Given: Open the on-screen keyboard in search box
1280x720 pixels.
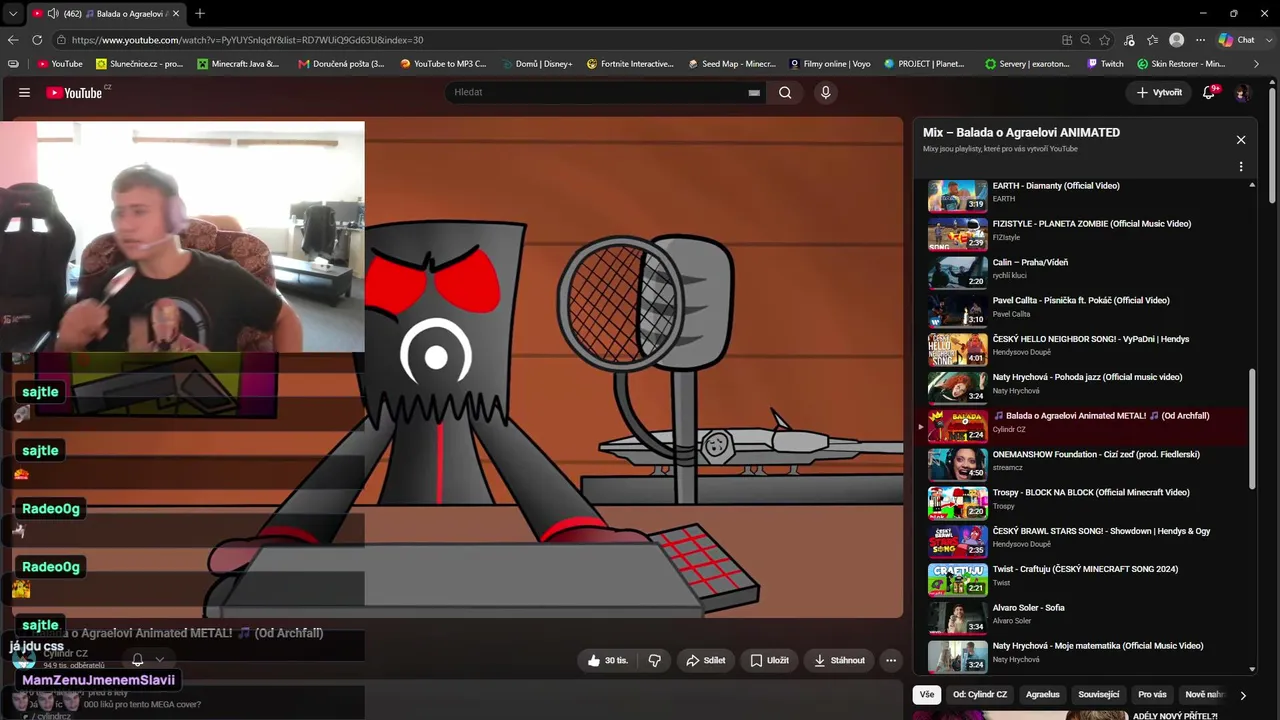Looking at the screenshot, I should [754, 92].
